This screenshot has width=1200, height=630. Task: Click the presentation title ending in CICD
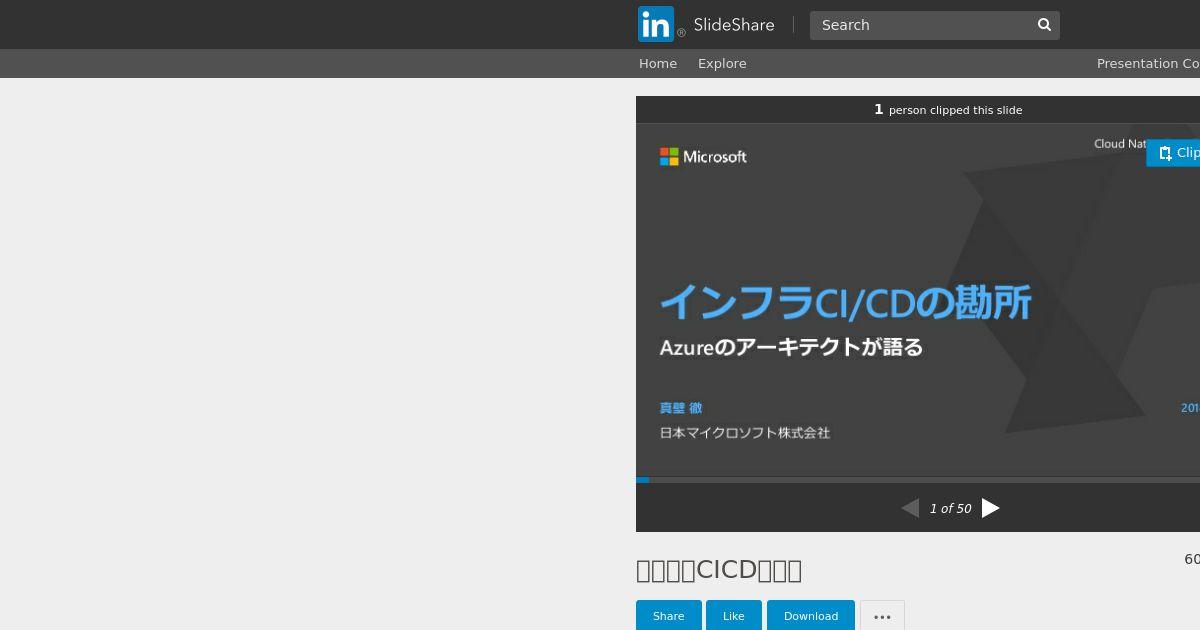click(x=719, y=570)
